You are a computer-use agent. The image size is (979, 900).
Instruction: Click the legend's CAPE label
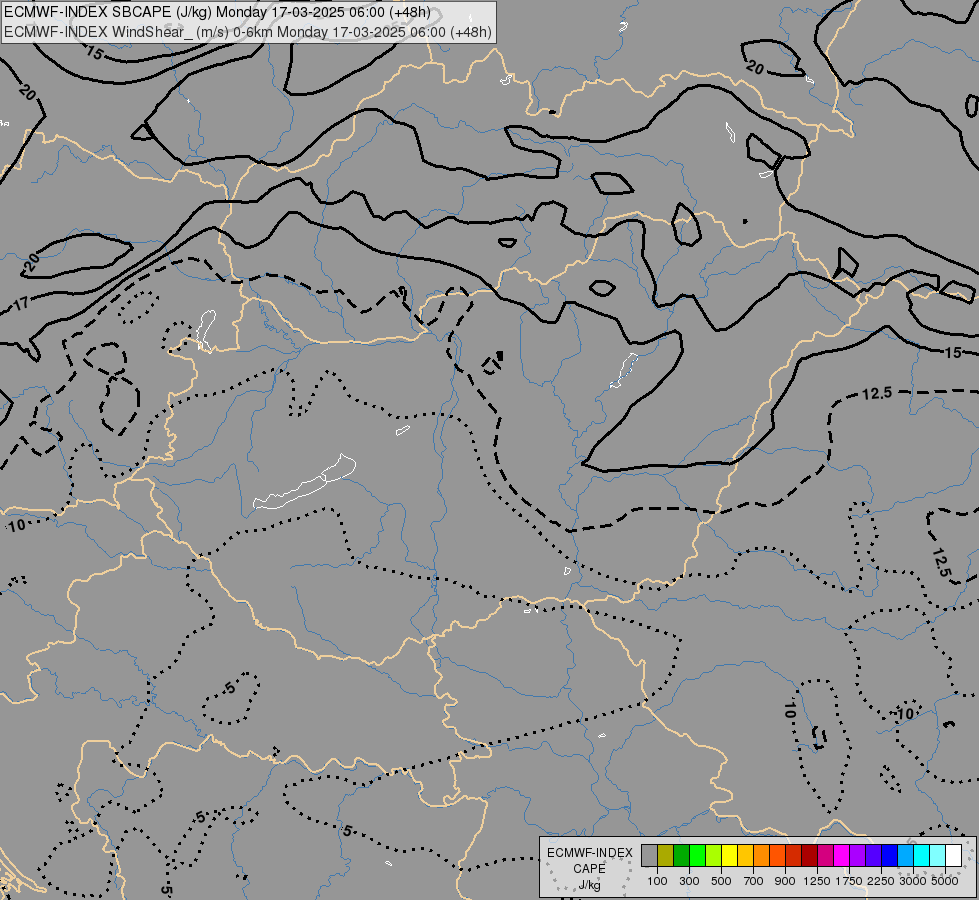[589, 869]
